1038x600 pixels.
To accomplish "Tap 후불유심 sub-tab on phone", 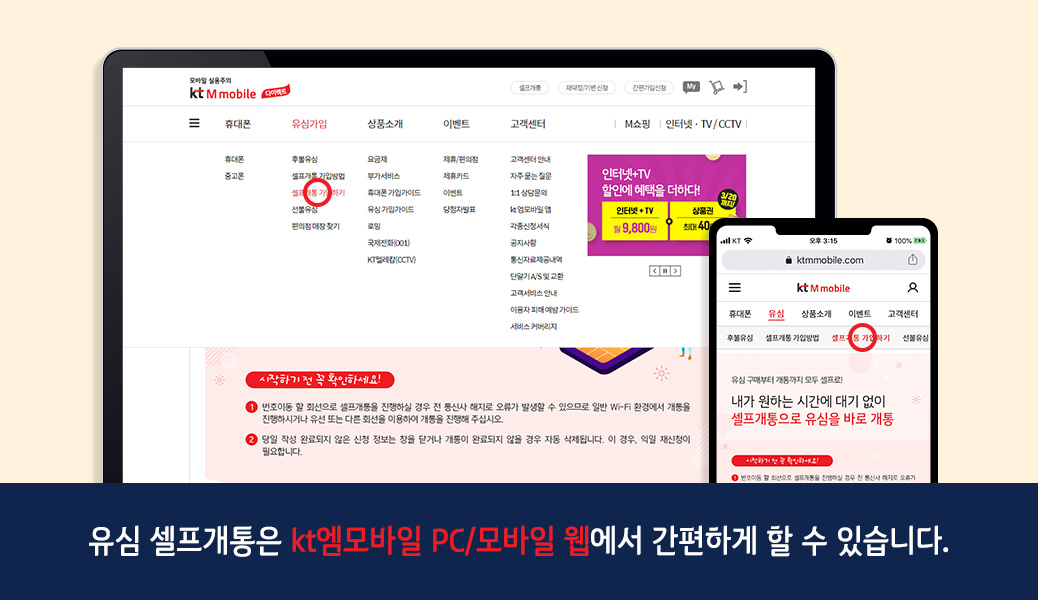I will click(x=740, y=338).
